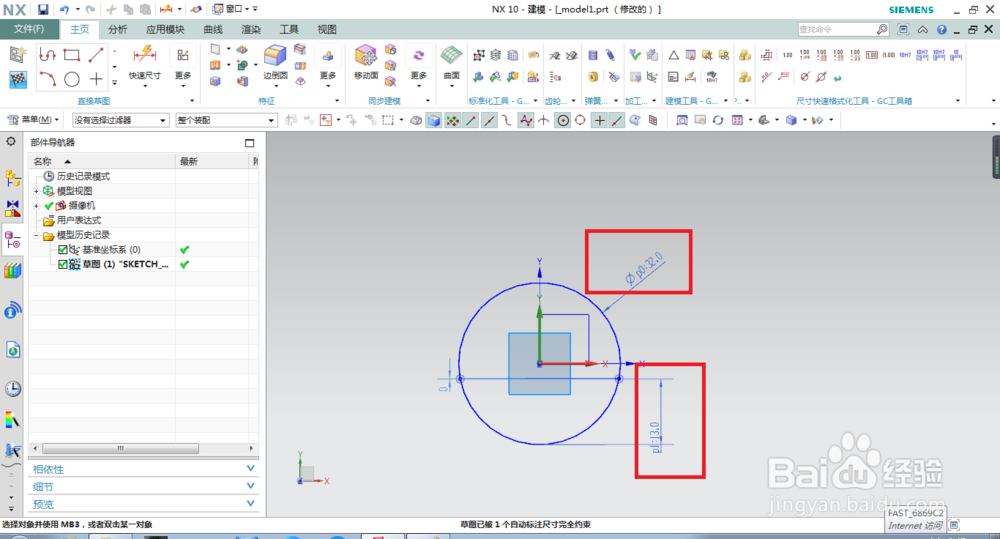Screen dimensions: 1000x539
Task: Click 更多 in the 直接草图 group
Action: 183,65
